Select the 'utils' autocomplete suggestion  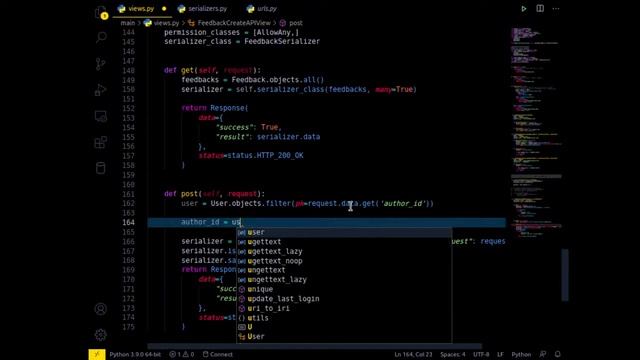[344, 318]
